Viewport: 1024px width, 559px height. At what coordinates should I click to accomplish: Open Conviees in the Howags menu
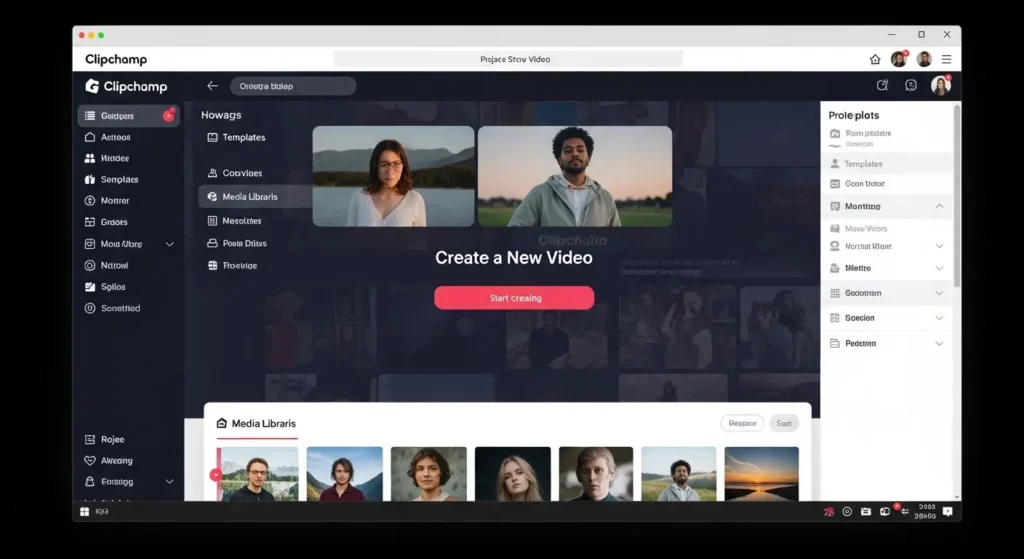235,173
